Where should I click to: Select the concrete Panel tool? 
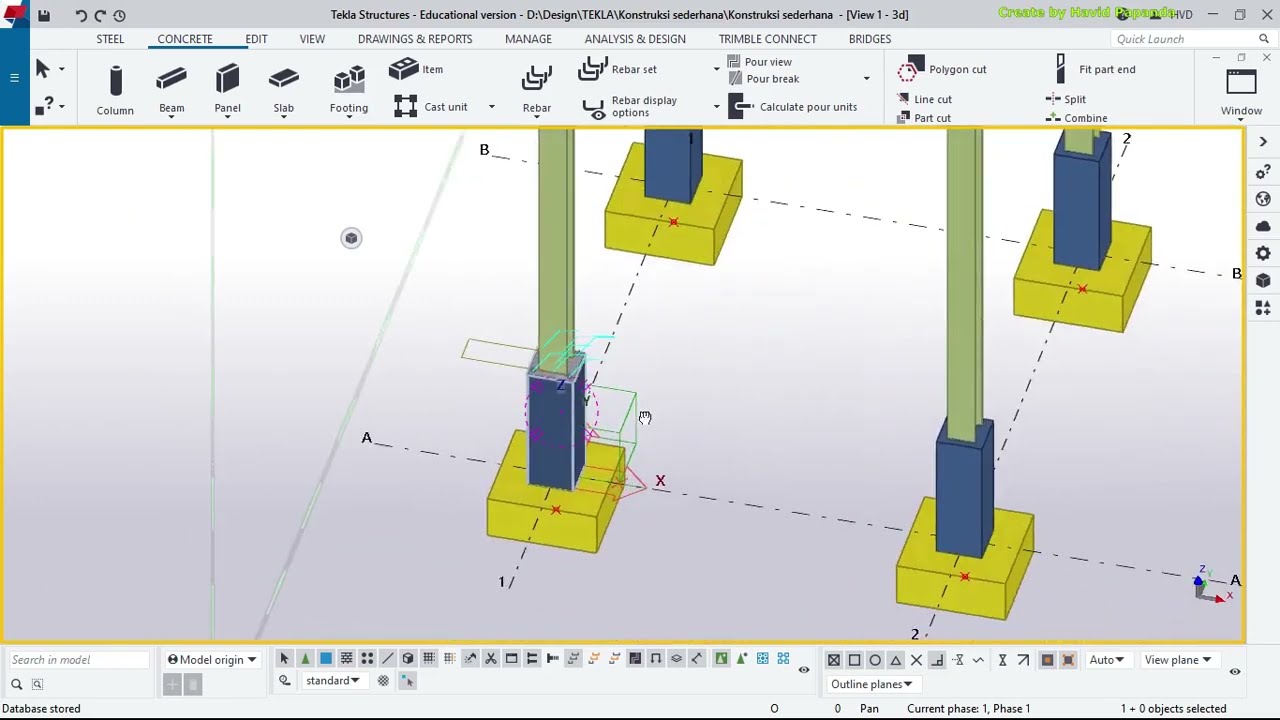(x=227, y=90)
